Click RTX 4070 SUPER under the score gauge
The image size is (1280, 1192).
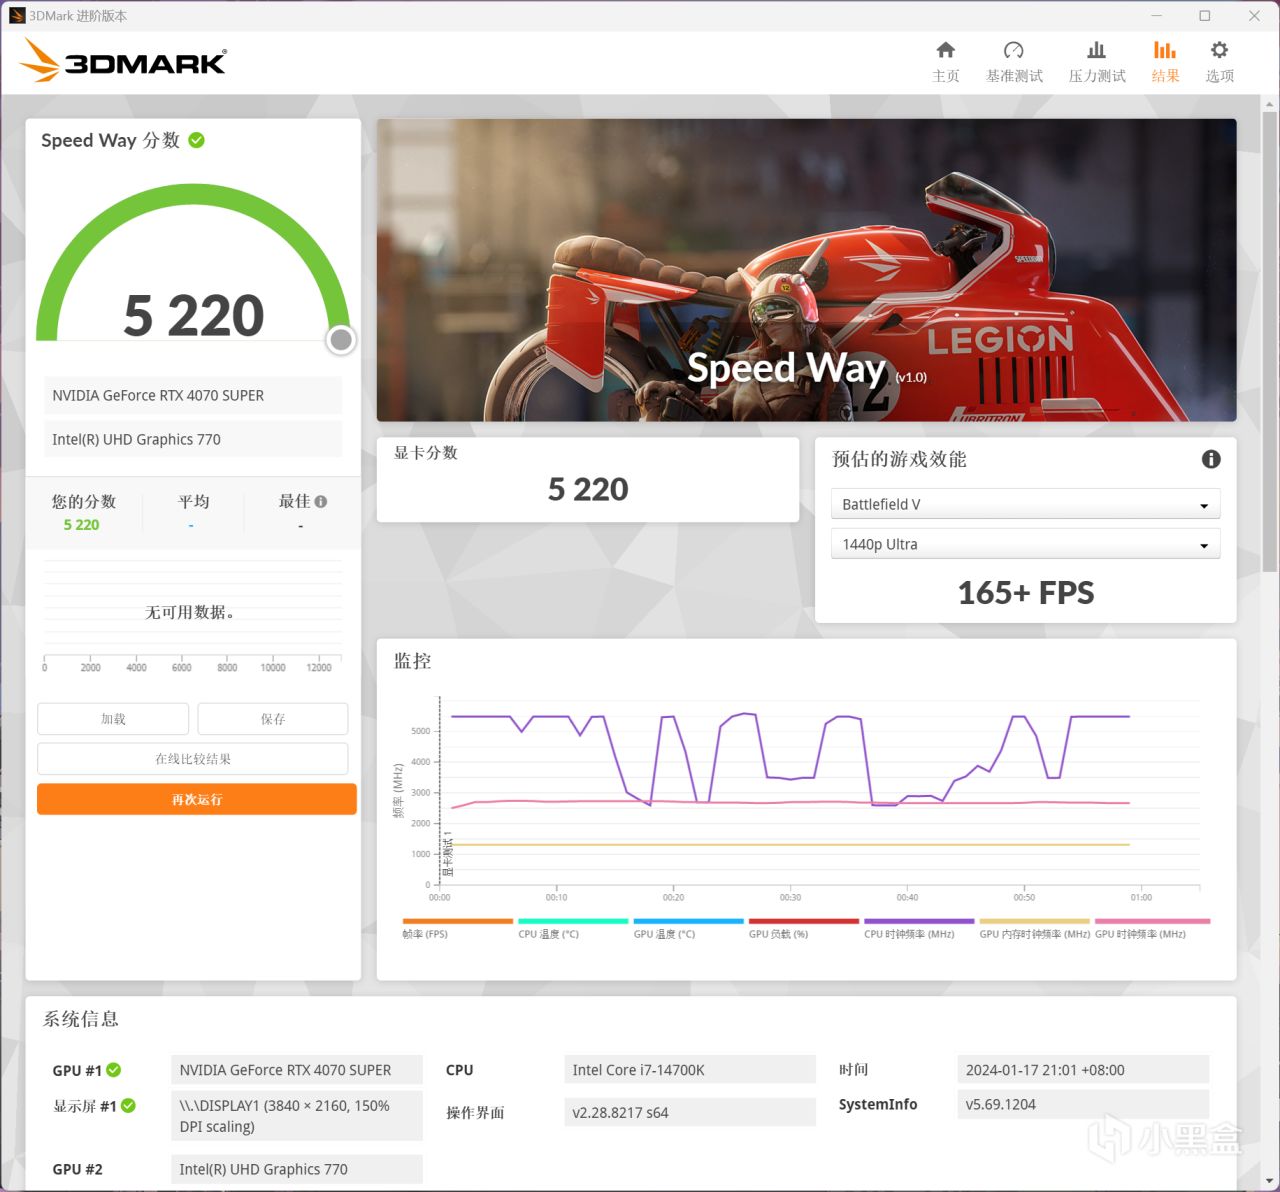tap(193, 395)
